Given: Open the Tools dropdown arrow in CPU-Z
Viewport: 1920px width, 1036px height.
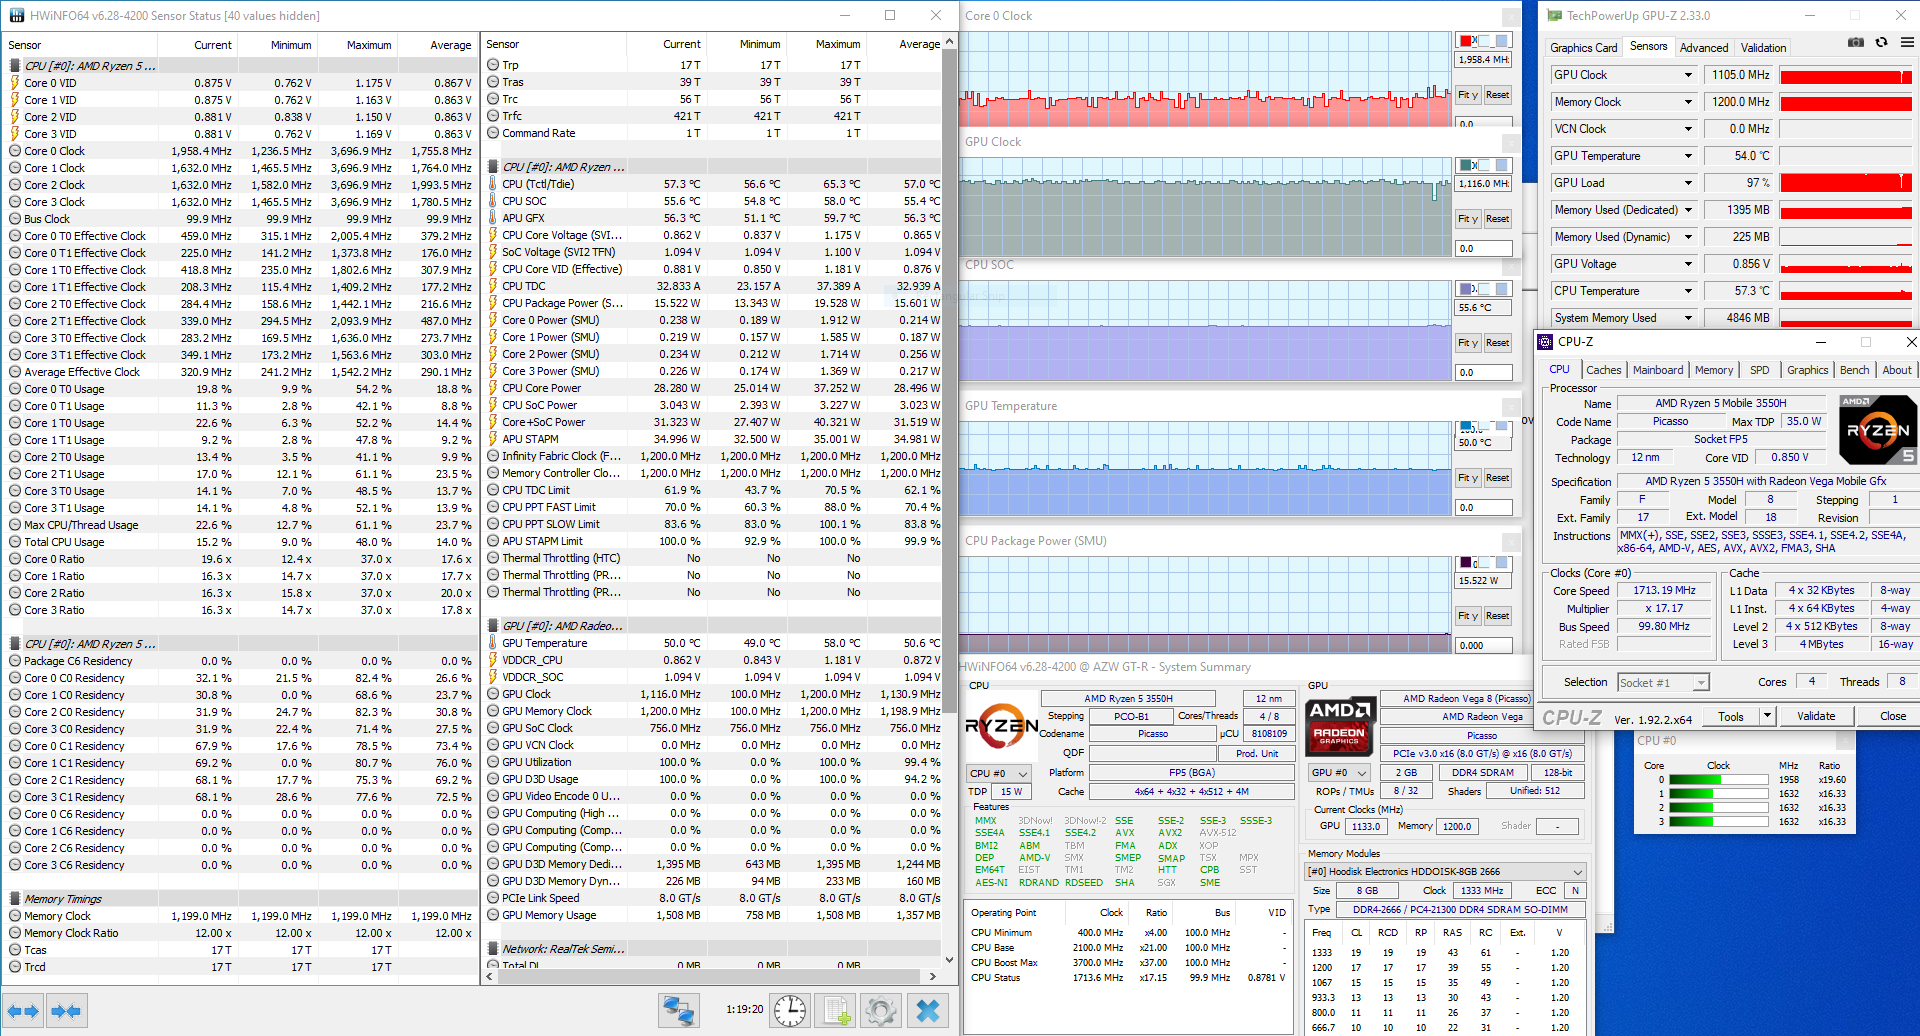Looking at the screenshot, I should [x=1767, y=716].
